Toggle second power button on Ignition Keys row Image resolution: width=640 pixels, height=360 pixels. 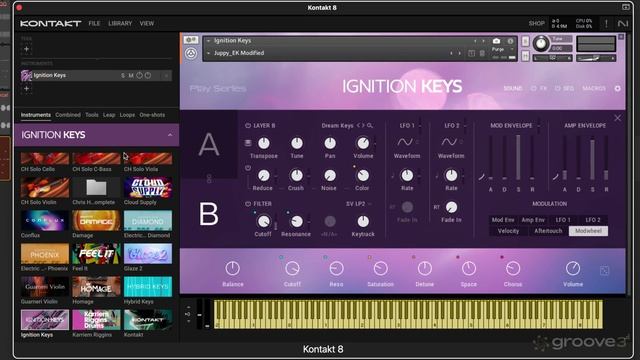(x=148, y=76)
